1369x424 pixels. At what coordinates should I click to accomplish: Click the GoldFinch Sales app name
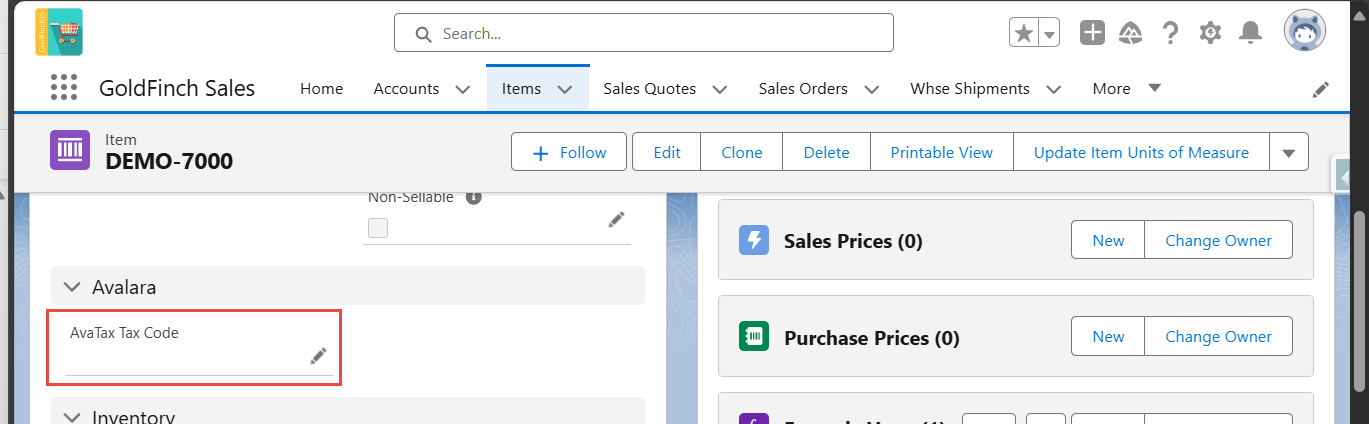pos(177,88)
